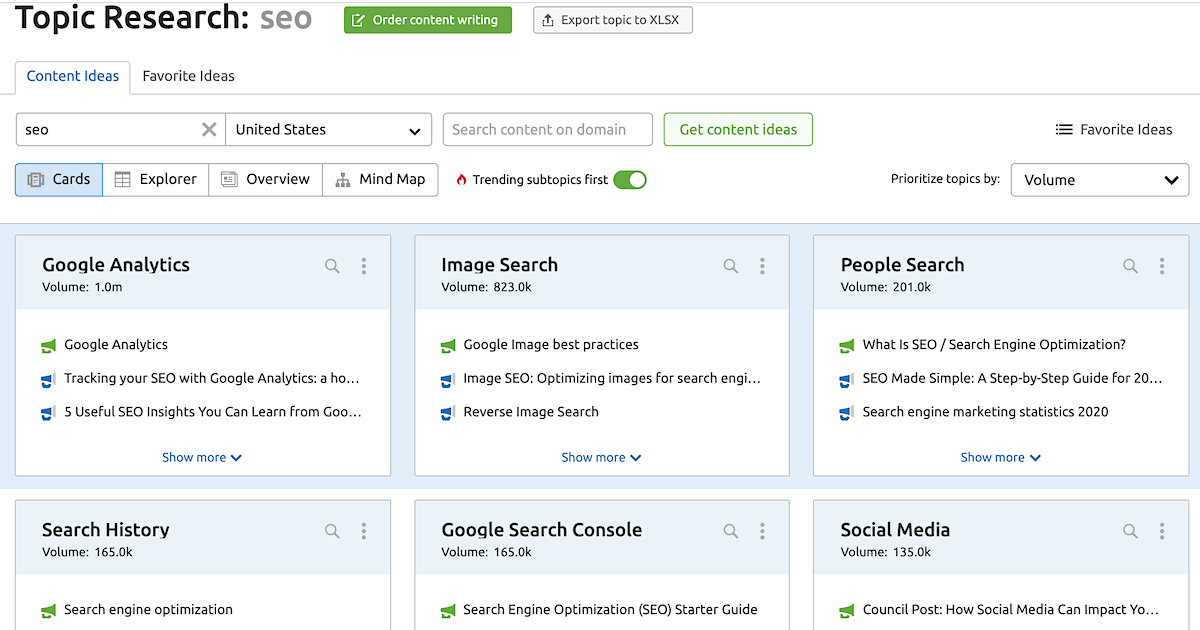Click the People Search card title

point(903,265)
